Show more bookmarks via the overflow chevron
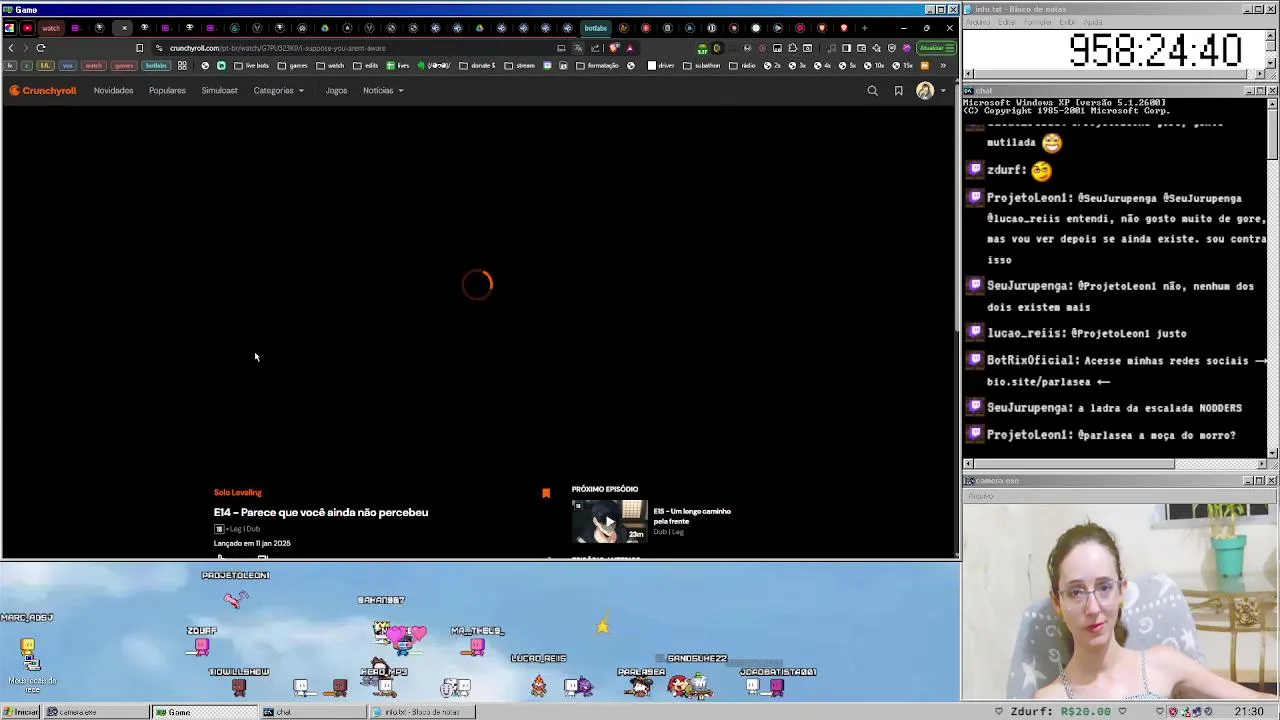 943,66
